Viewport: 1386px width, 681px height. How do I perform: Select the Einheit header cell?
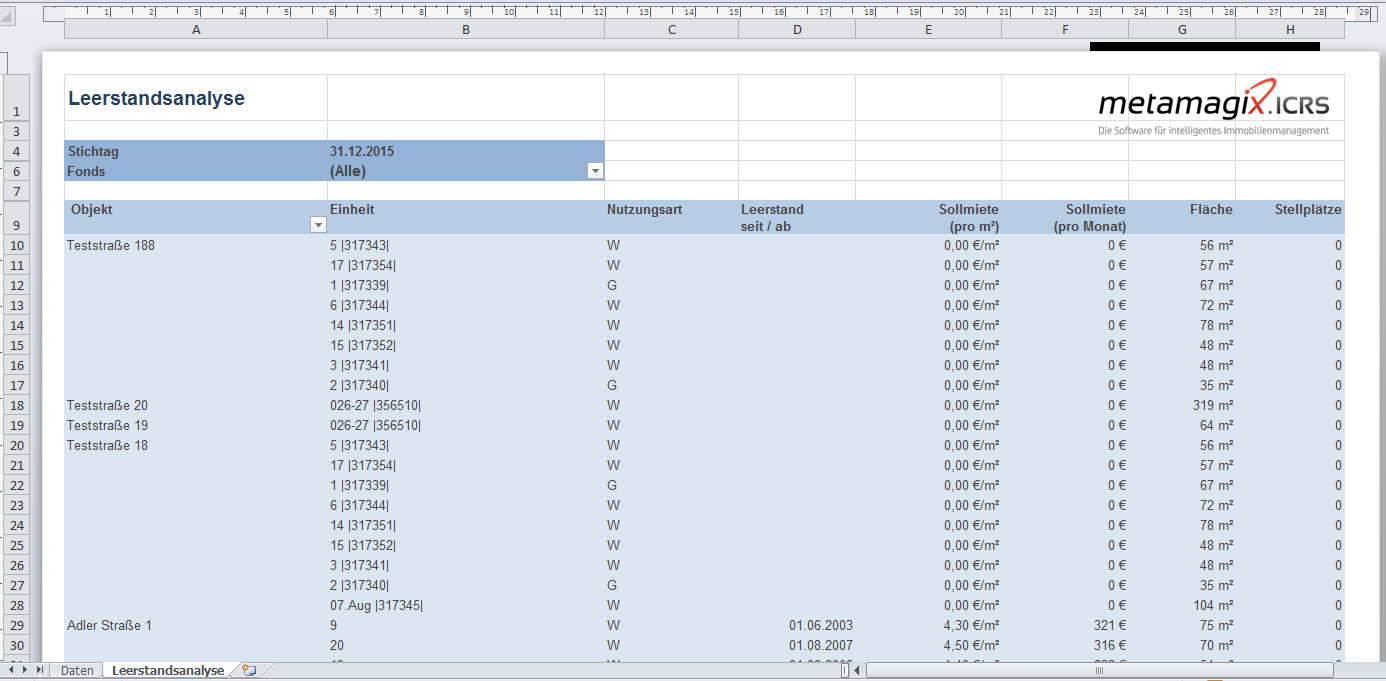click(x=466, y=218)
